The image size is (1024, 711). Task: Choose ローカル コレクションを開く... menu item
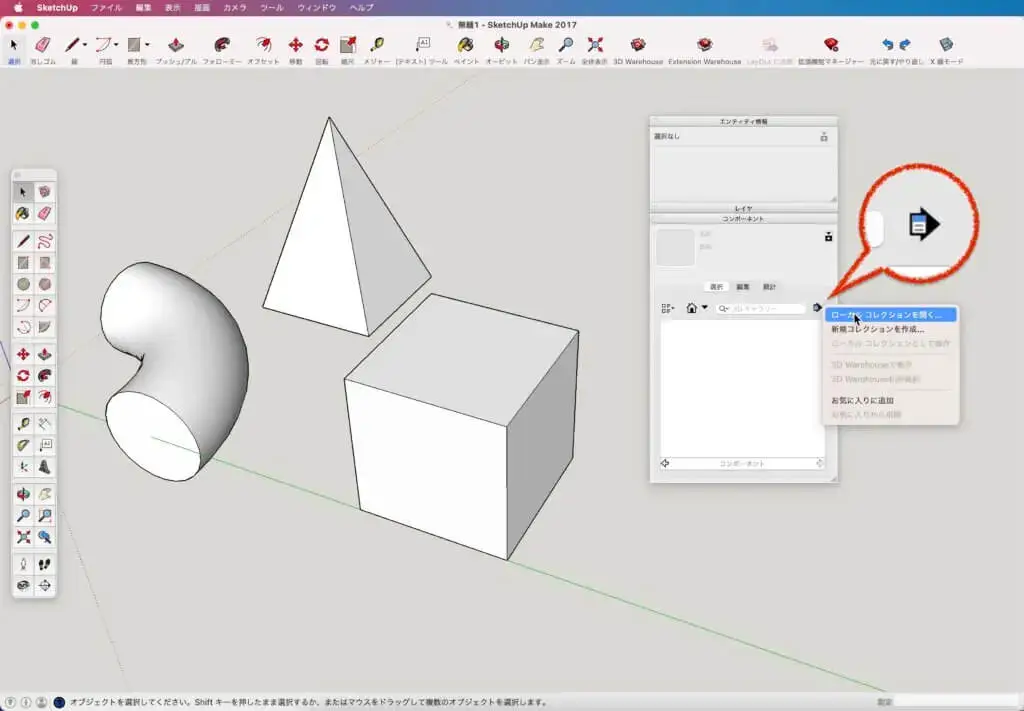(891, 315)
